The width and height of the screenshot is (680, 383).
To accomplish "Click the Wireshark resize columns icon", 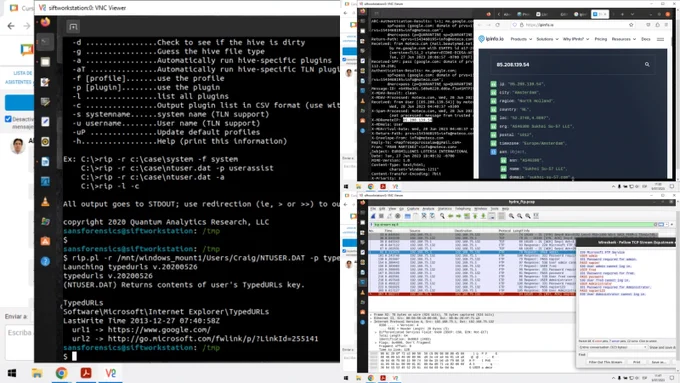I will coord(536,216).
